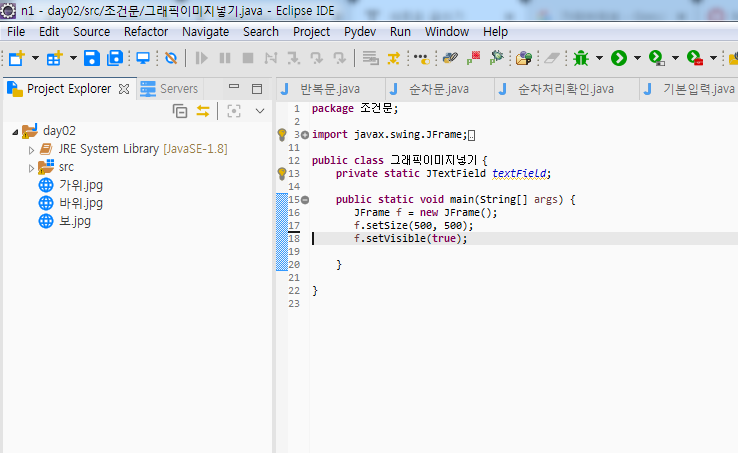Open the Run configurations dropdown arrow
This screenshot has height=453, width=738.
click(x=637, y=58)
